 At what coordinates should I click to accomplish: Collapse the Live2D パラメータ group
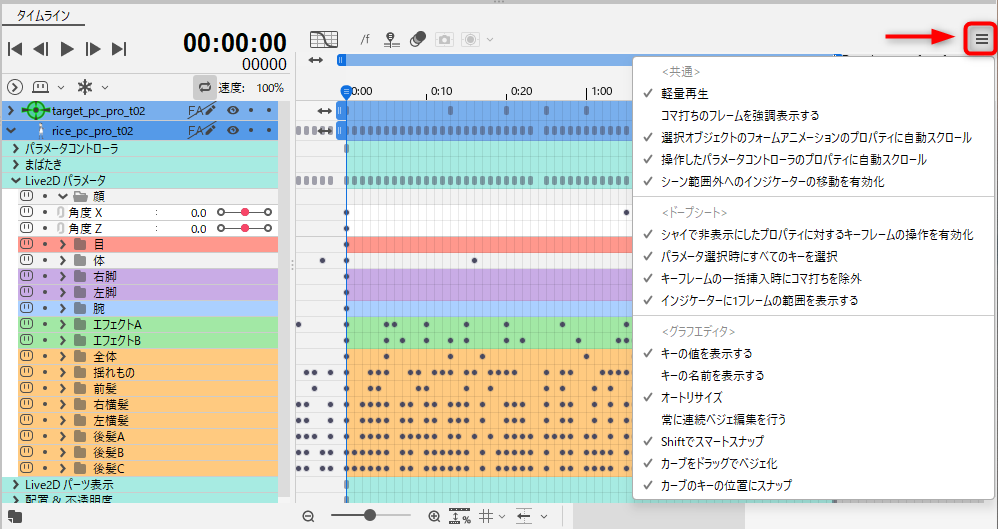(16, 181)
